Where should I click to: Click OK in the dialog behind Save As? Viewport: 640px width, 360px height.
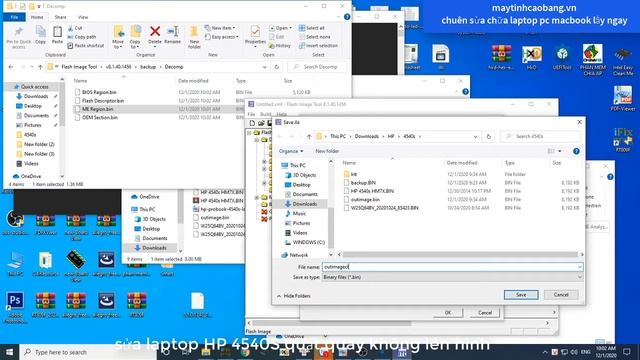[x=448, y=313]
